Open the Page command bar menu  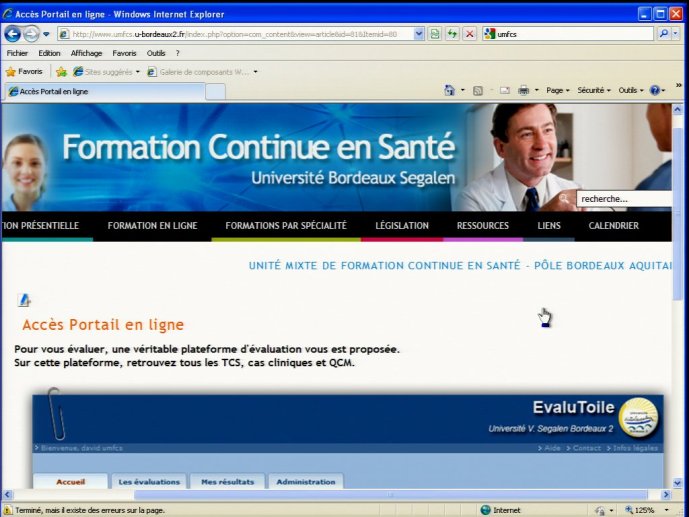click(x=558, y=90)
